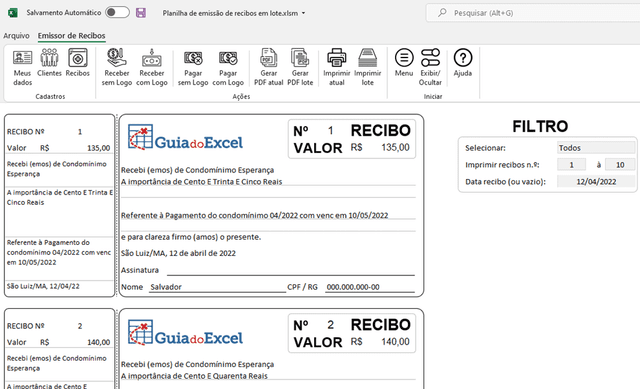Screen dimensions: 640x389
Task: Click the 135,00 value in receipt 1 header
Action: coord(395,147)
